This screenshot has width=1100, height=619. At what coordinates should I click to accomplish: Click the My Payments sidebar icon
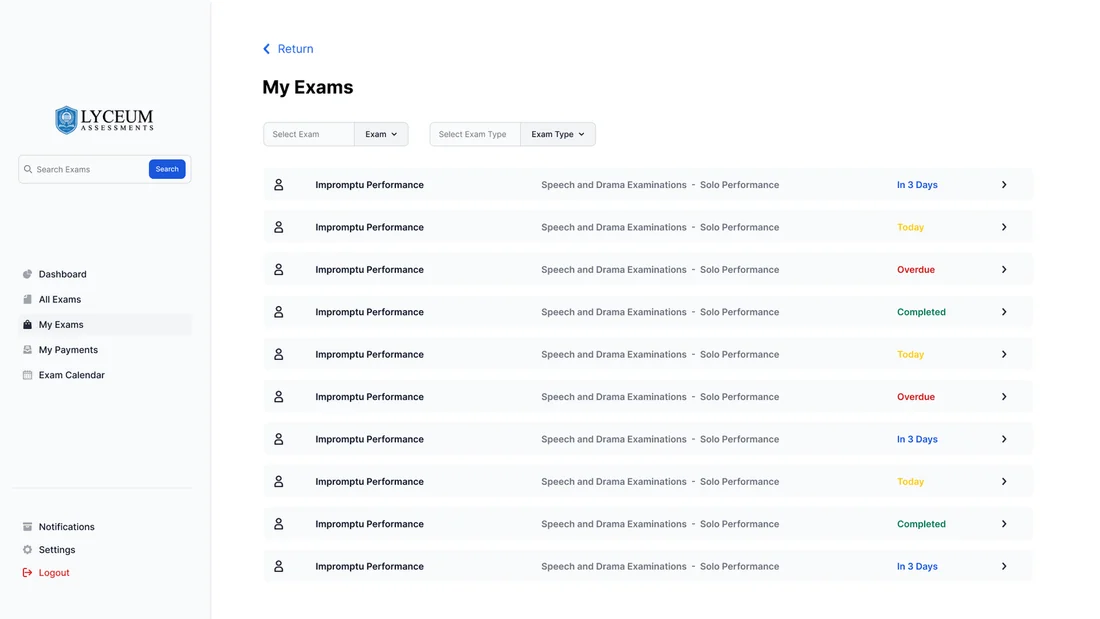pos(27,350)
